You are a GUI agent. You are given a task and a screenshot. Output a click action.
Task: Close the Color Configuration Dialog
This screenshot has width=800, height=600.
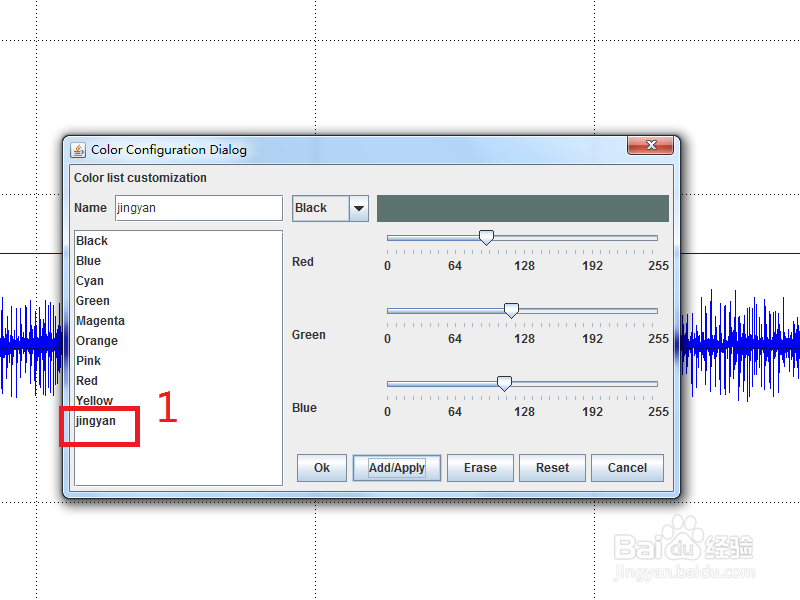(651, 145)
